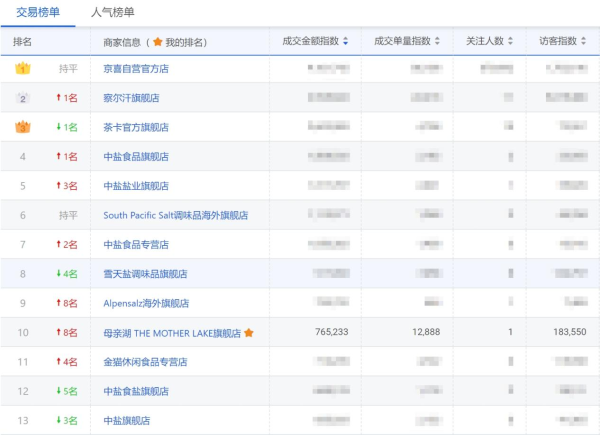Sort by 关注人数 column arrows

(x=510, y=41)
